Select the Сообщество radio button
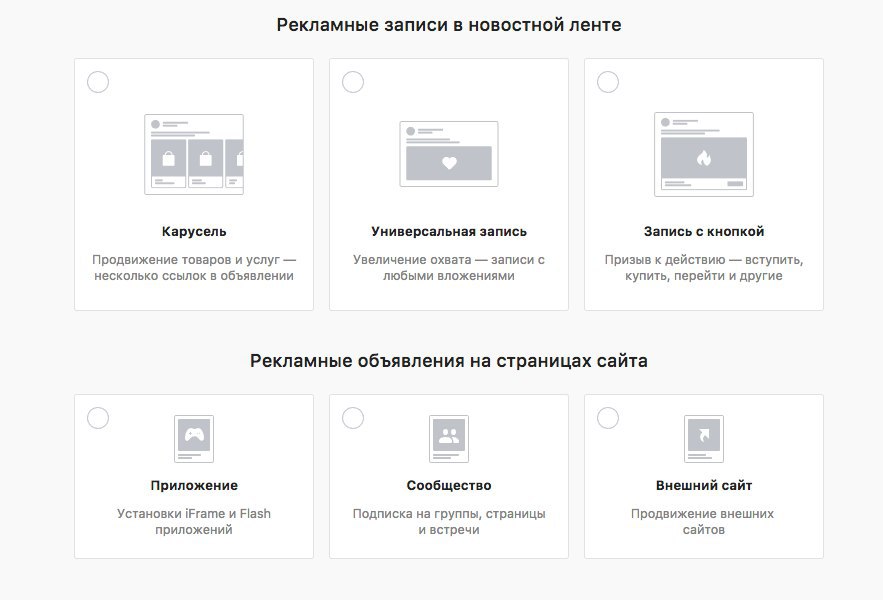This screenshot has height=600, width=883. pyautogui.click(x=353, y=418)
